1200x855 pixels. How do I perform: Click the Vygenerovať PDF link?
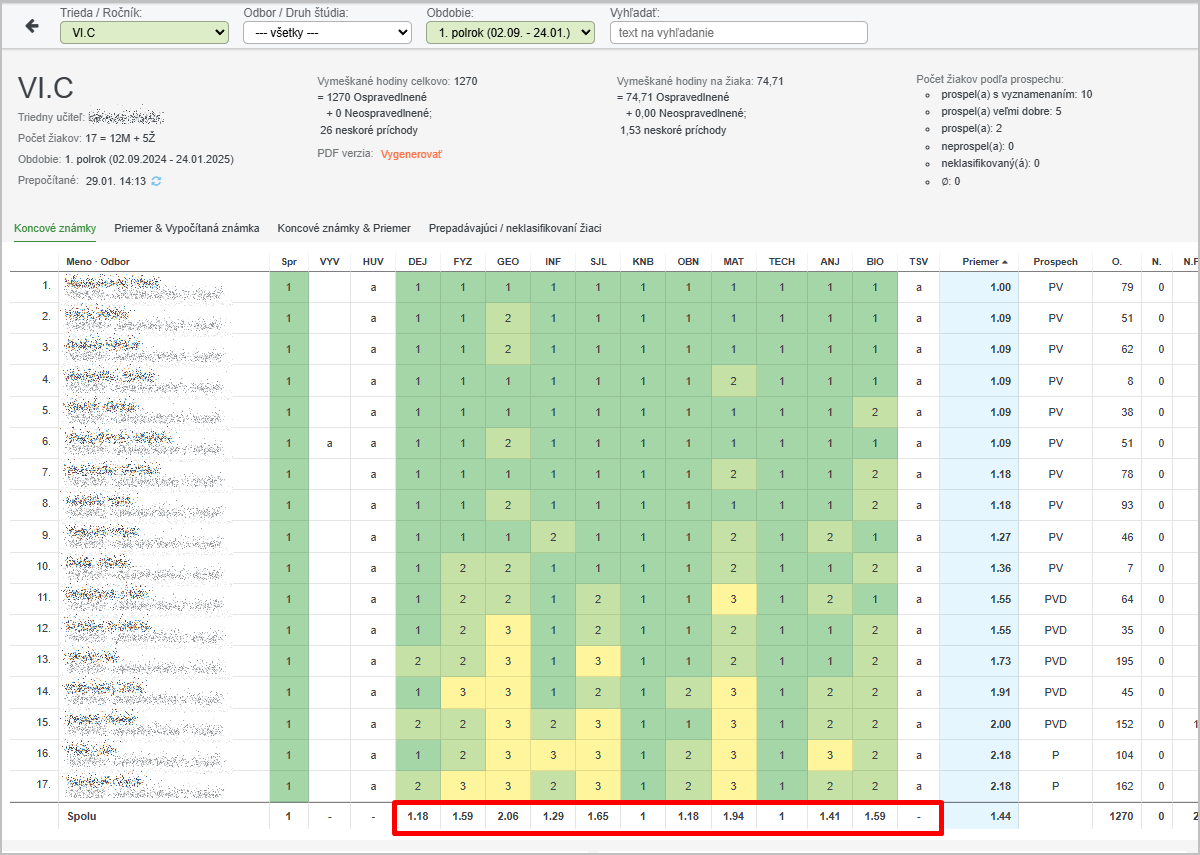pyautogui.click(x=411, y=154)
